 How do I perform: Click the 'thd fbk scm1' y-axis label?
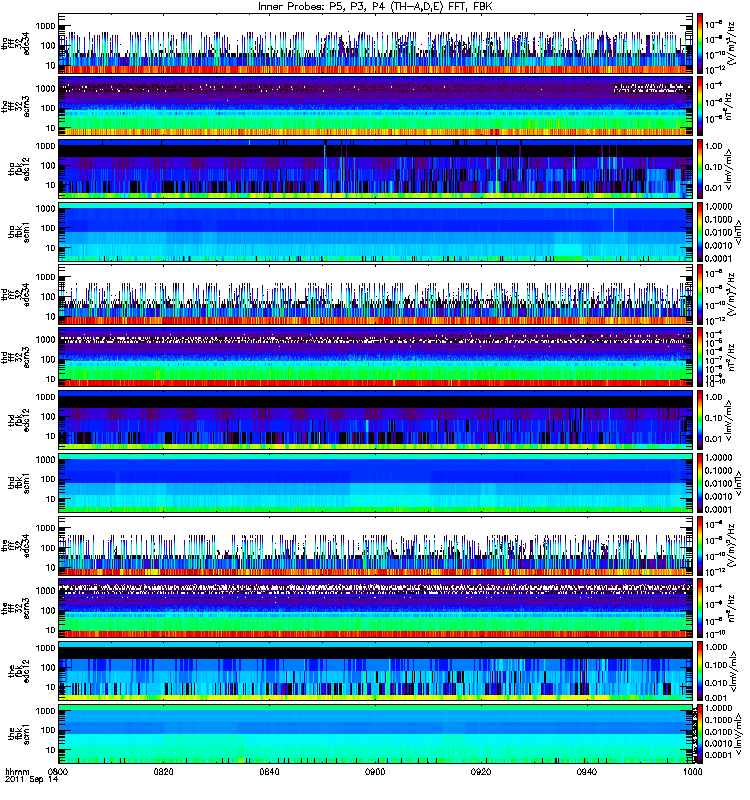coord(19,483)
